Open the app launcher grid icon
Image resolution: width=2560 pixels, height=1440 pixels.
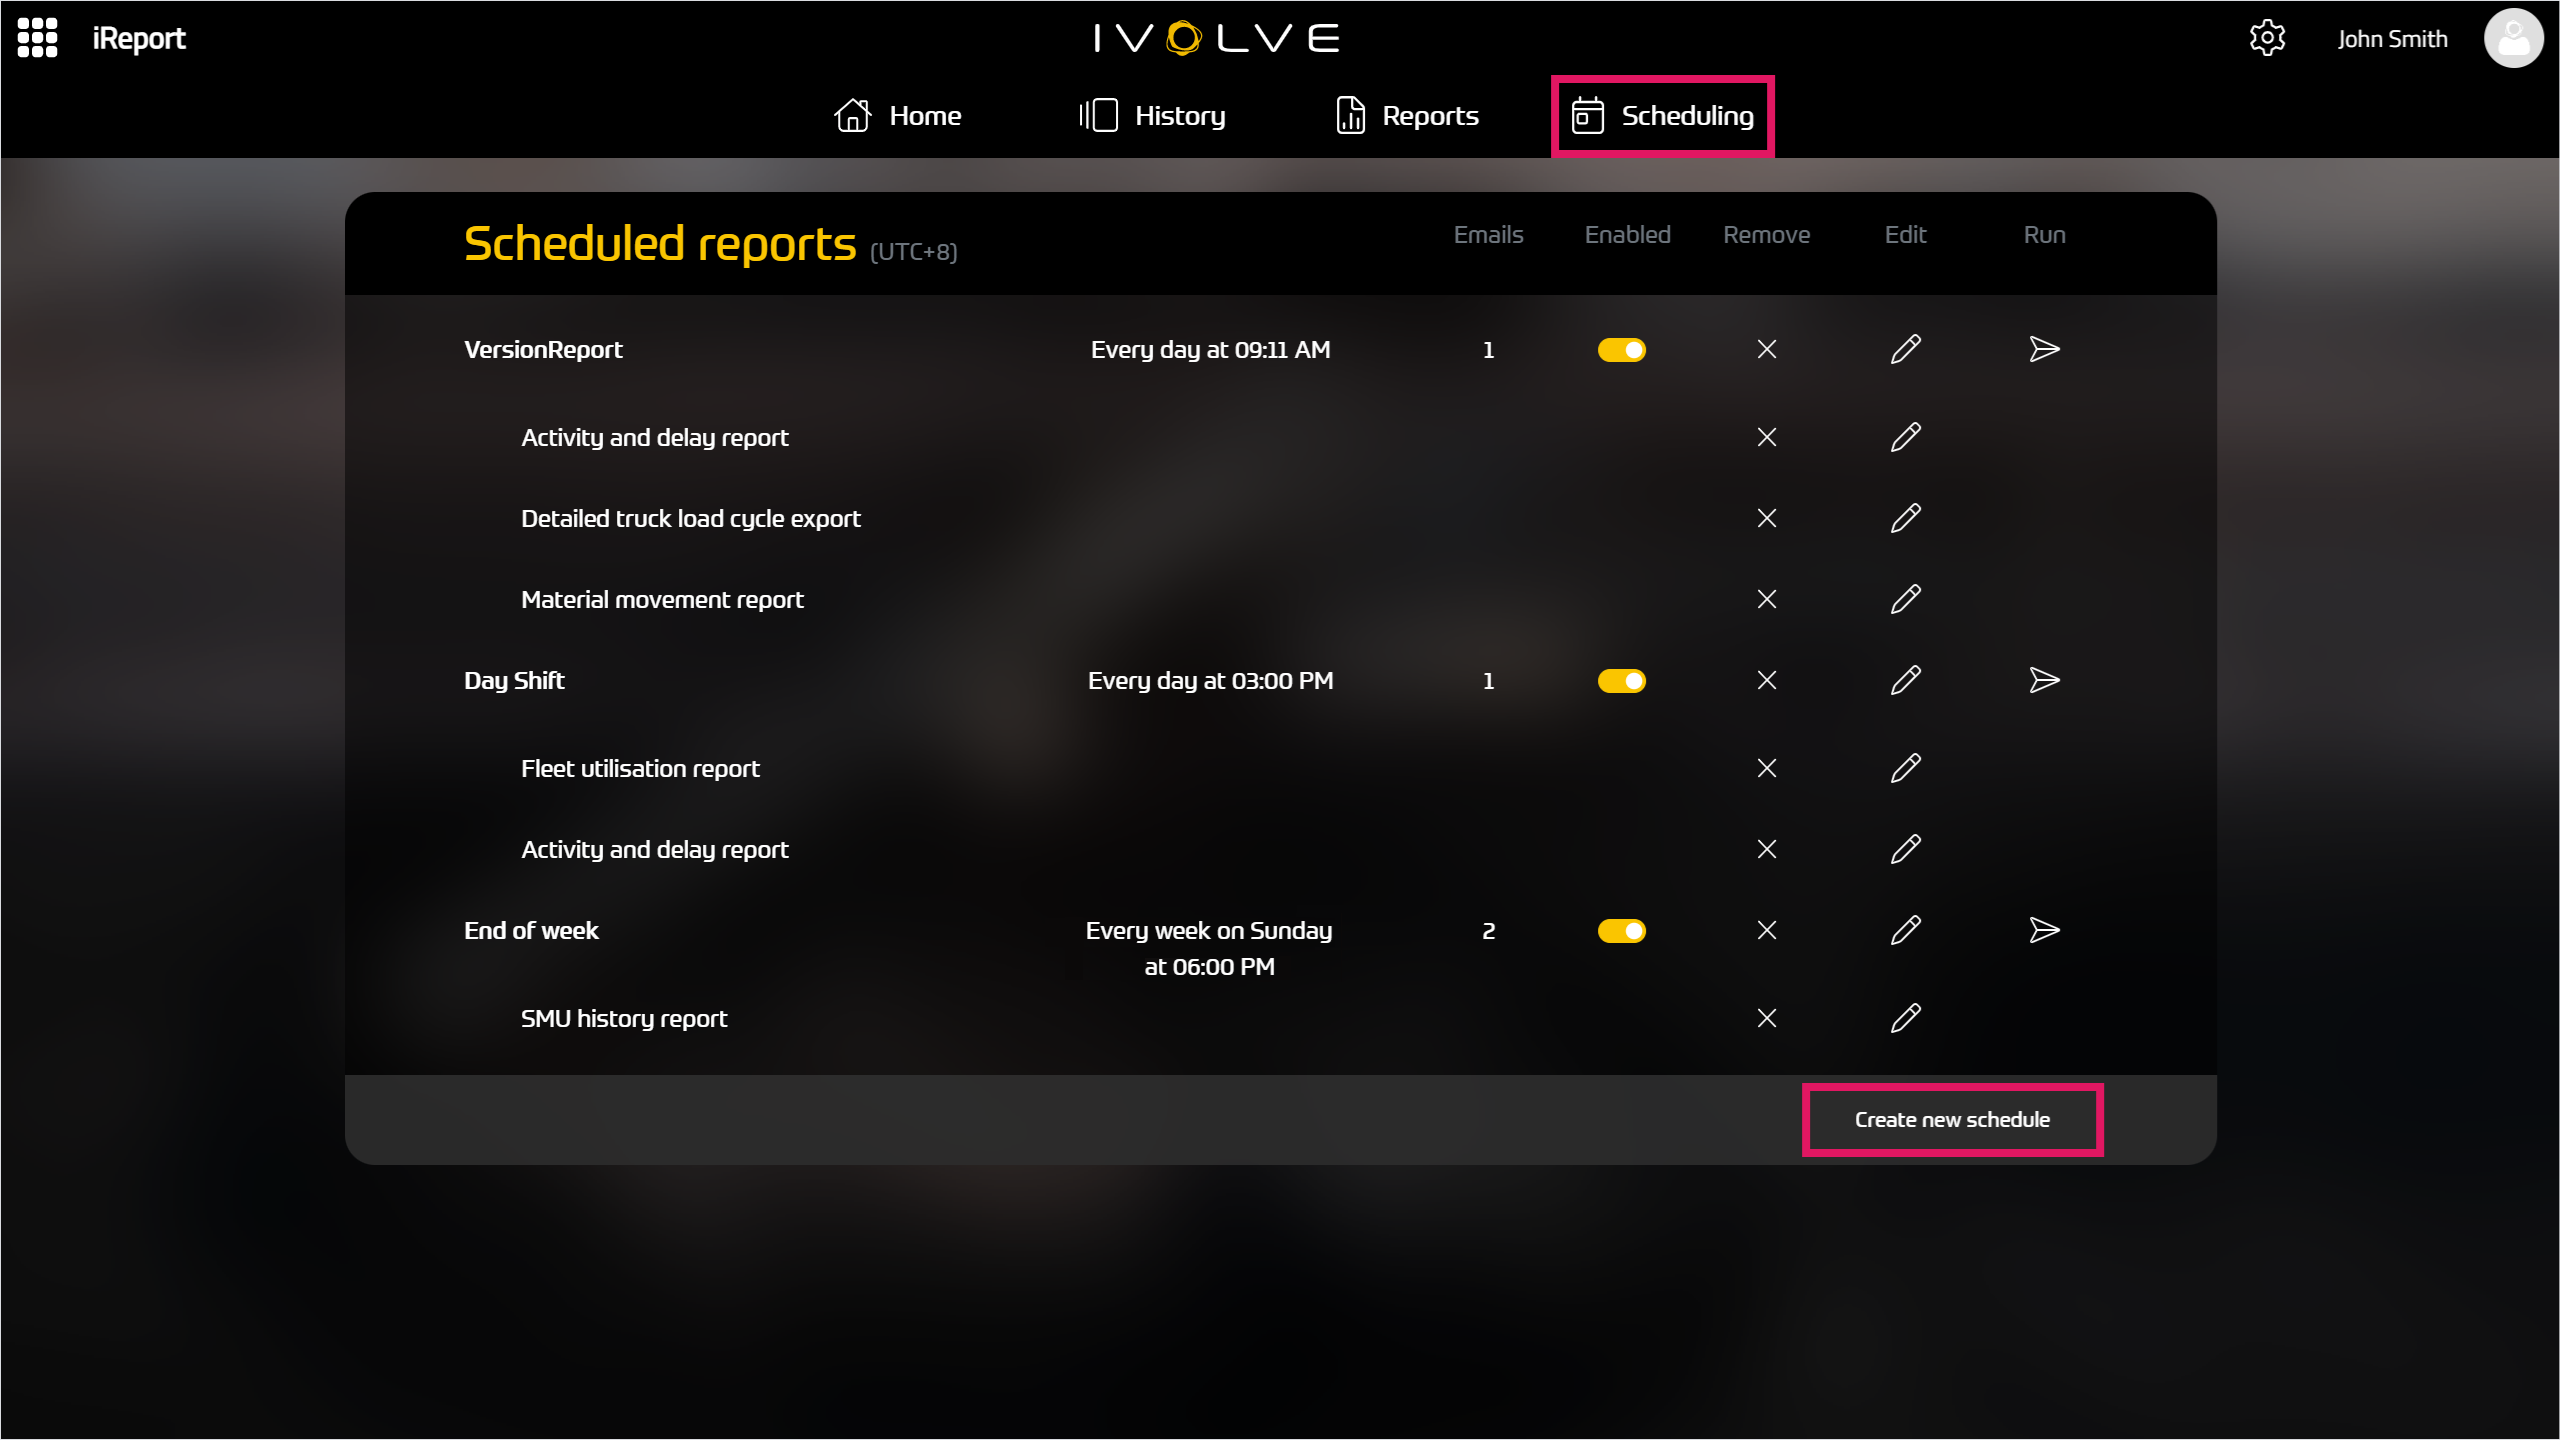(38, 38)
